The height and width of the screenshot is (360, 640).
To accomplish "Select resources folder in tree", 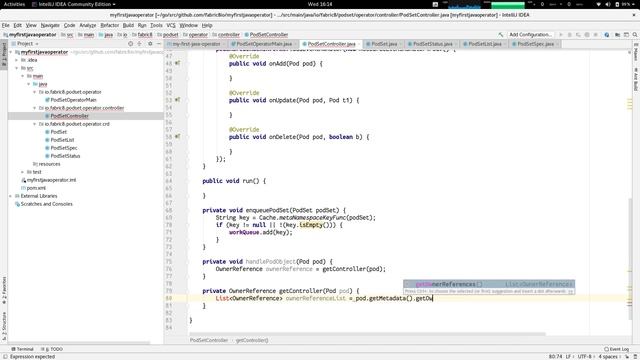I will (x=49, y=164).
